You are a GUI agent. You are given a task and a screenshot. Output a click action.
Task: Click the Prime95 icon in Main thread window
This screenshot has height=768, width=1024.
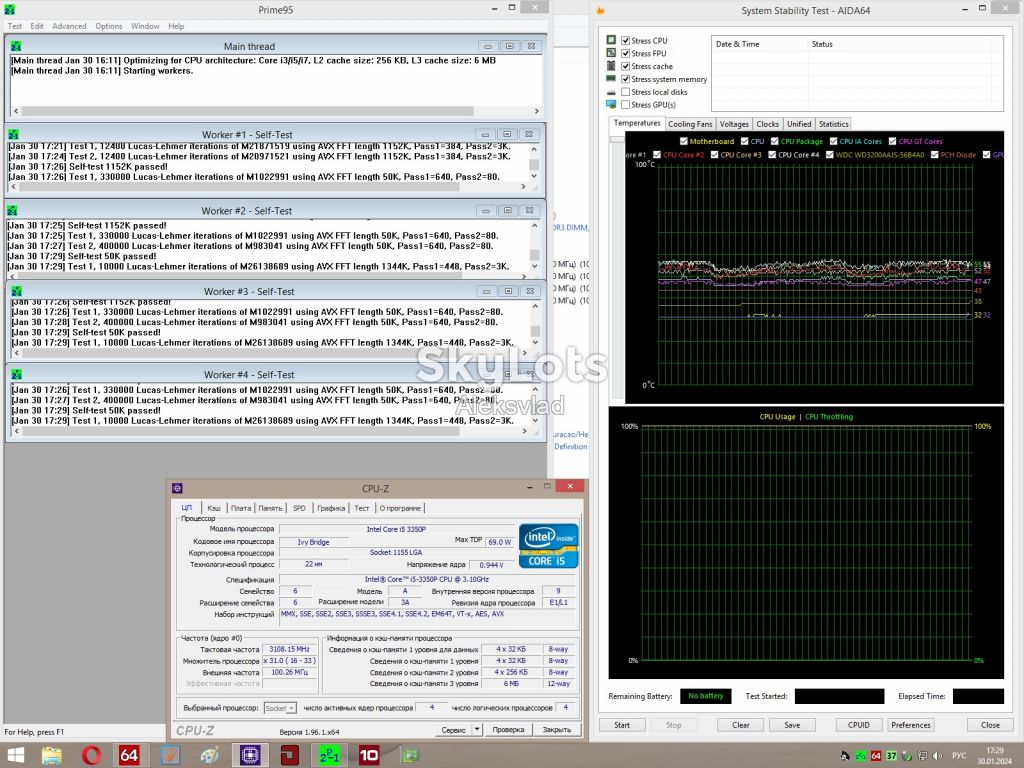(16, 46)
